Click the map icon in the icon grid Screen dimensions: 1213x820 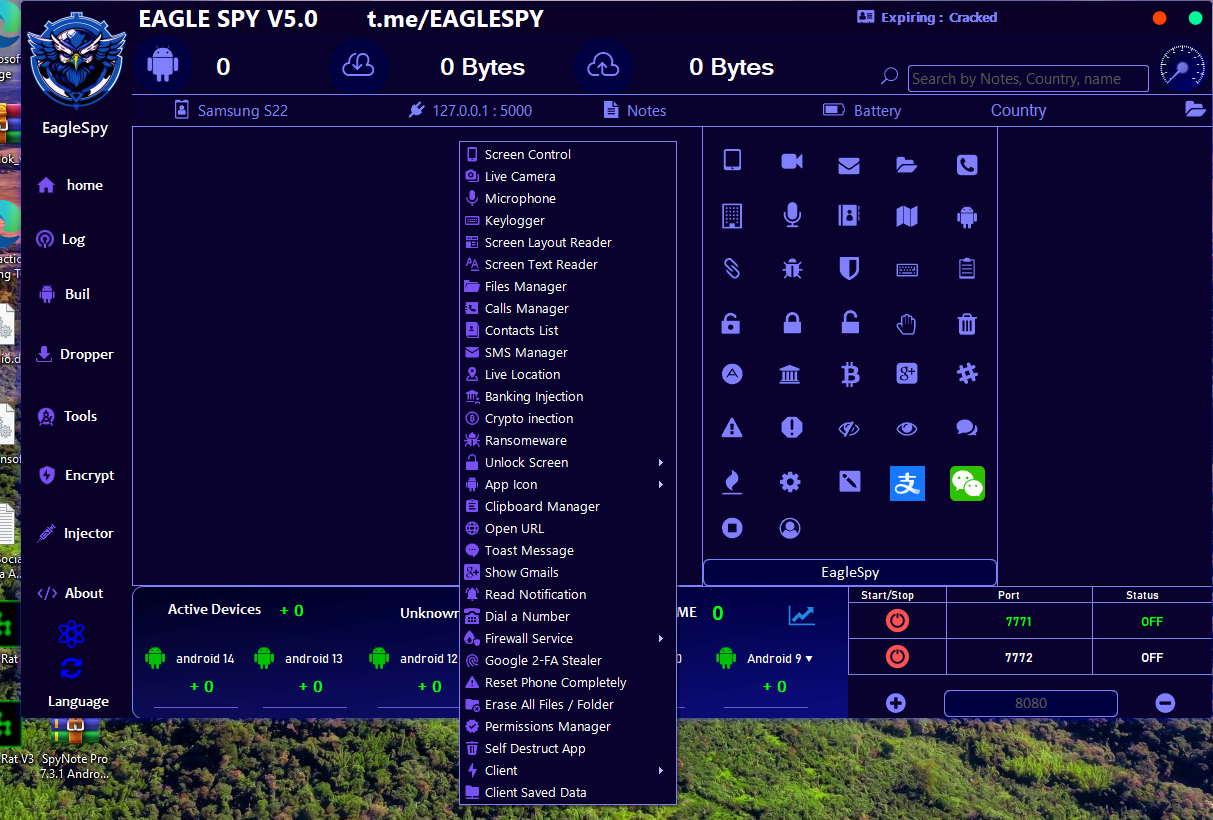(907, 215)
